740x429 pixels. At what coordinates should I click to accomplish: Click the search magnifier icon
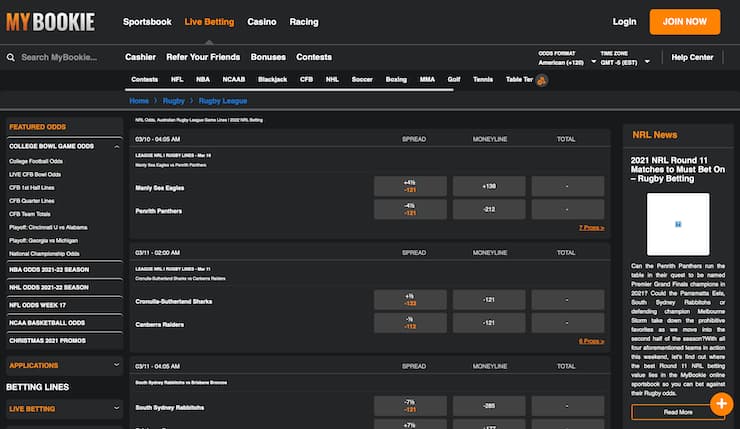tap(11, 58)
